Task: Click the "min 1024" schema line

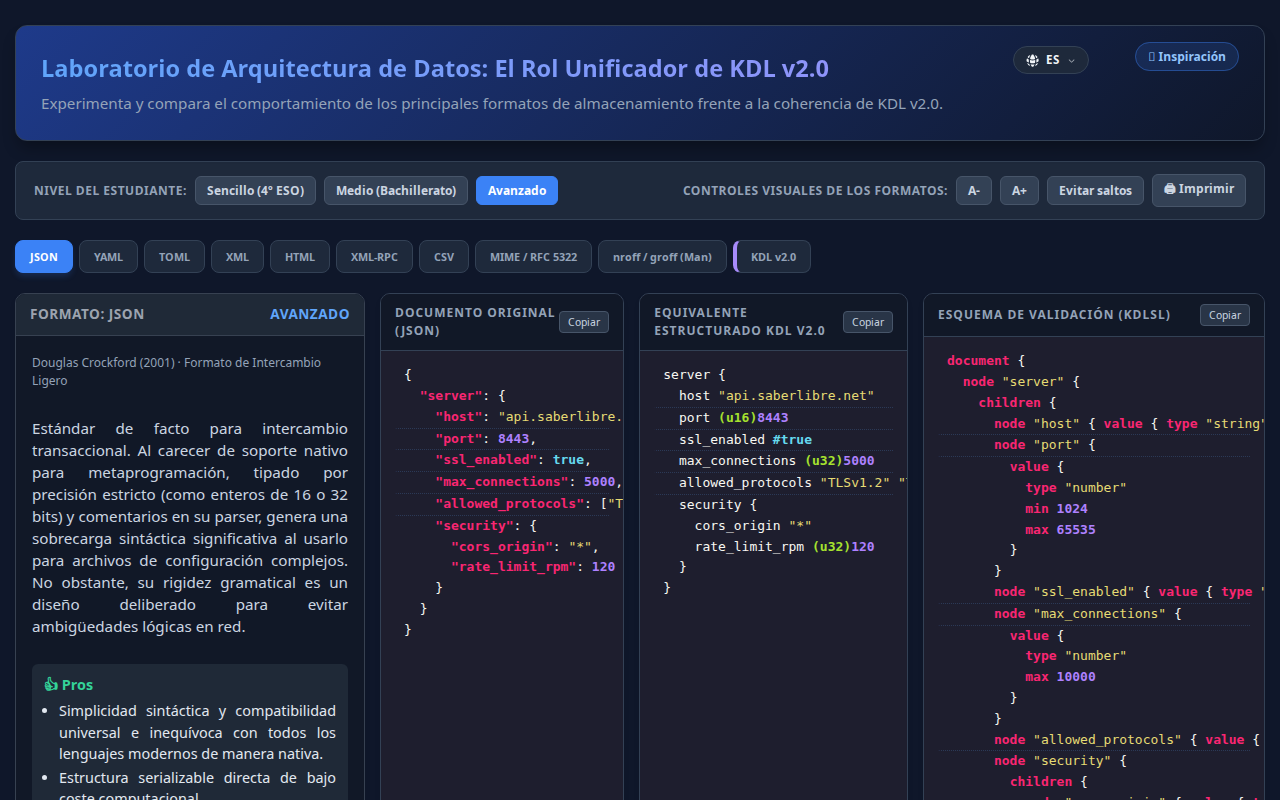Action: 1056,508
